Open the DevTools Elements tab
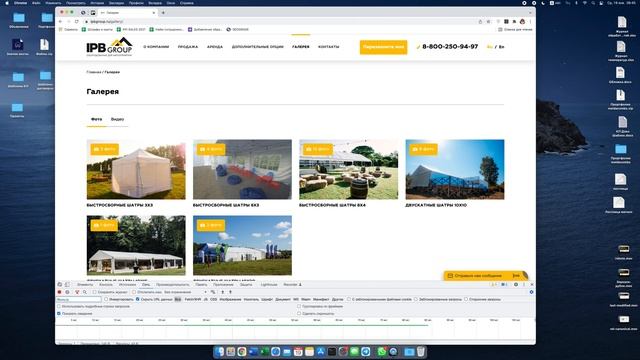Viewport: 640px width, 360px height. (x=85, y=284)
